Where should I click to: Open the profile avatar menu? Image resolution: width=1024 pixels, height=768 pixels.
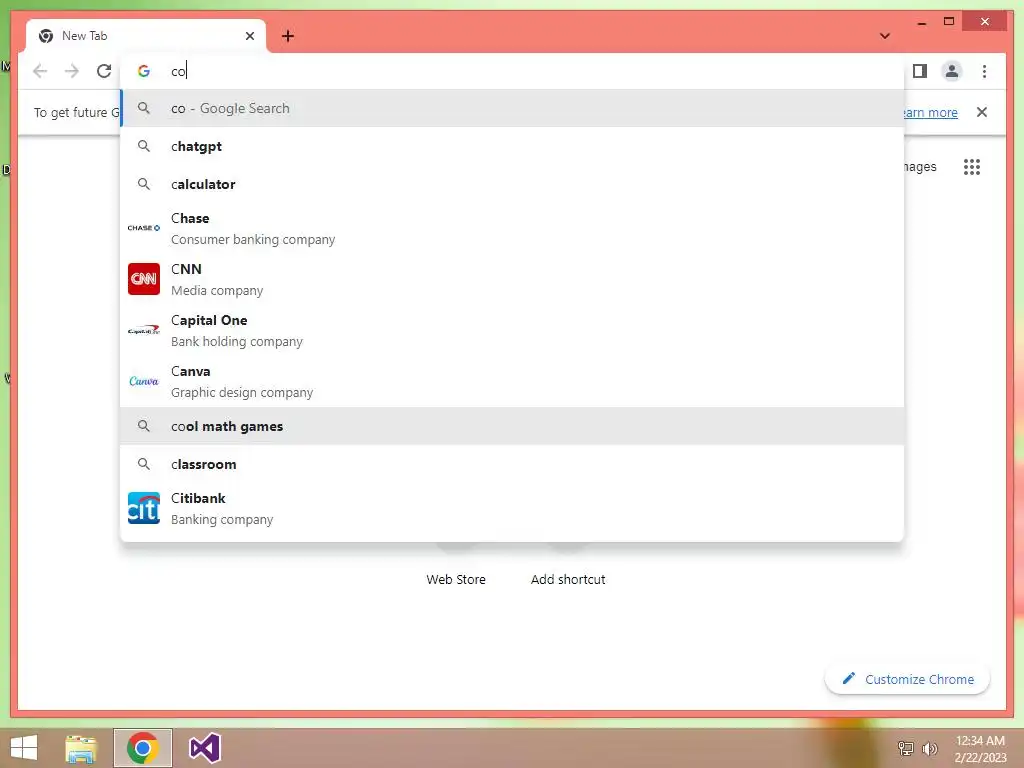pyautogui.click(x=952, y=71)
